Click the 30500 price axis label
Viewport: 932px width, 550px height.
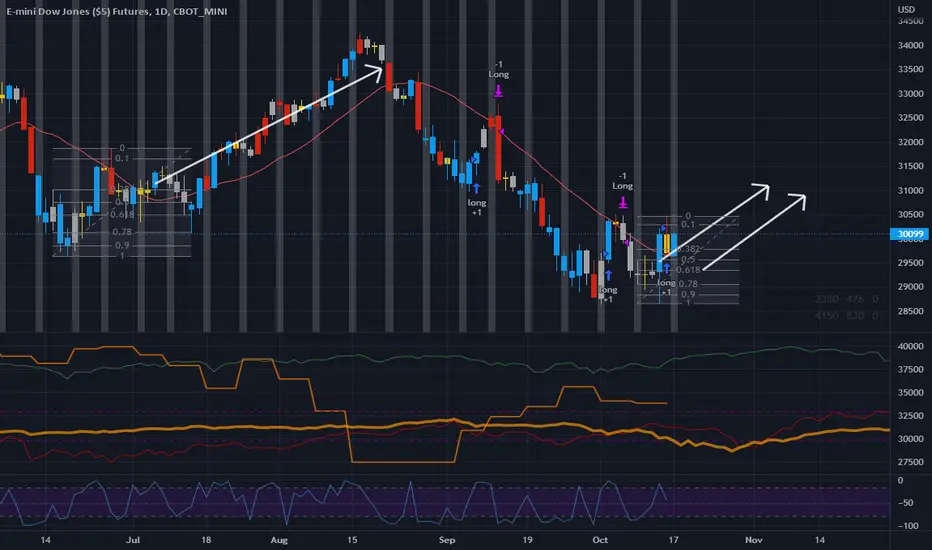pyautogui.click(x=910, y=215)
